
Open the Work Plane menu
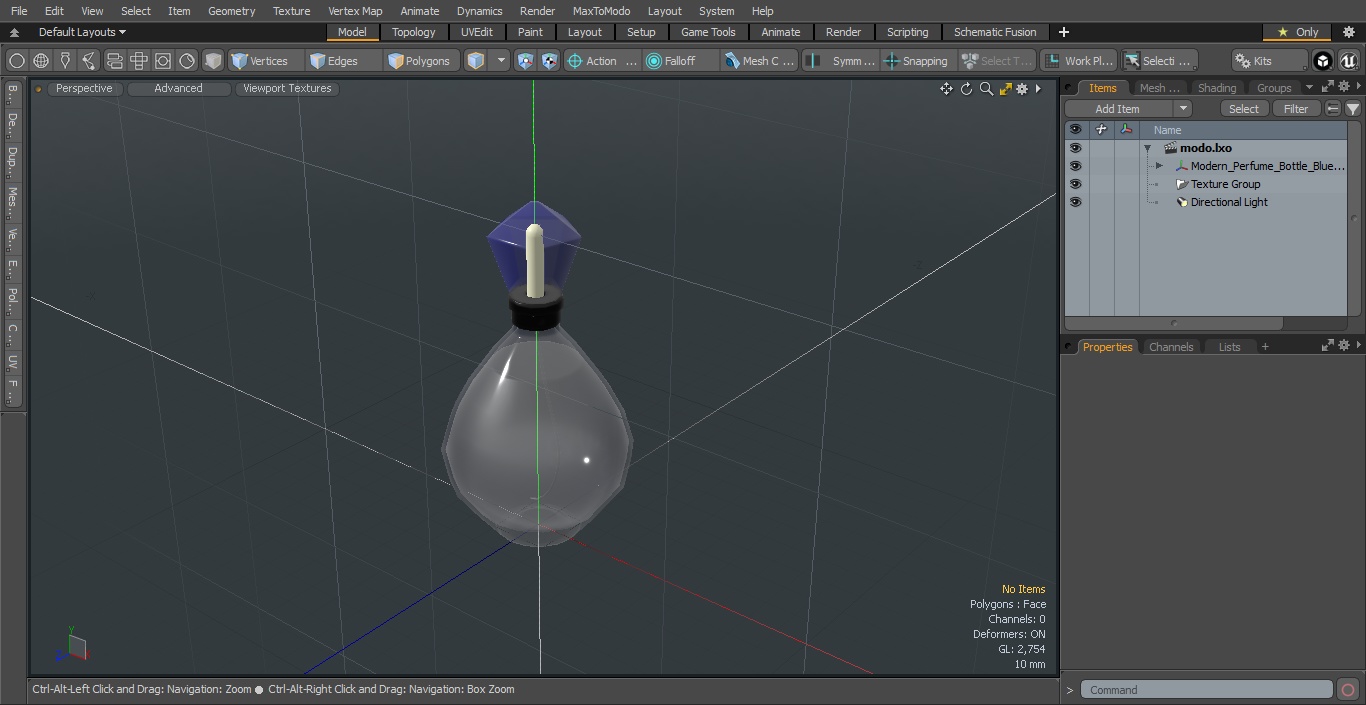click(1078, 61)
